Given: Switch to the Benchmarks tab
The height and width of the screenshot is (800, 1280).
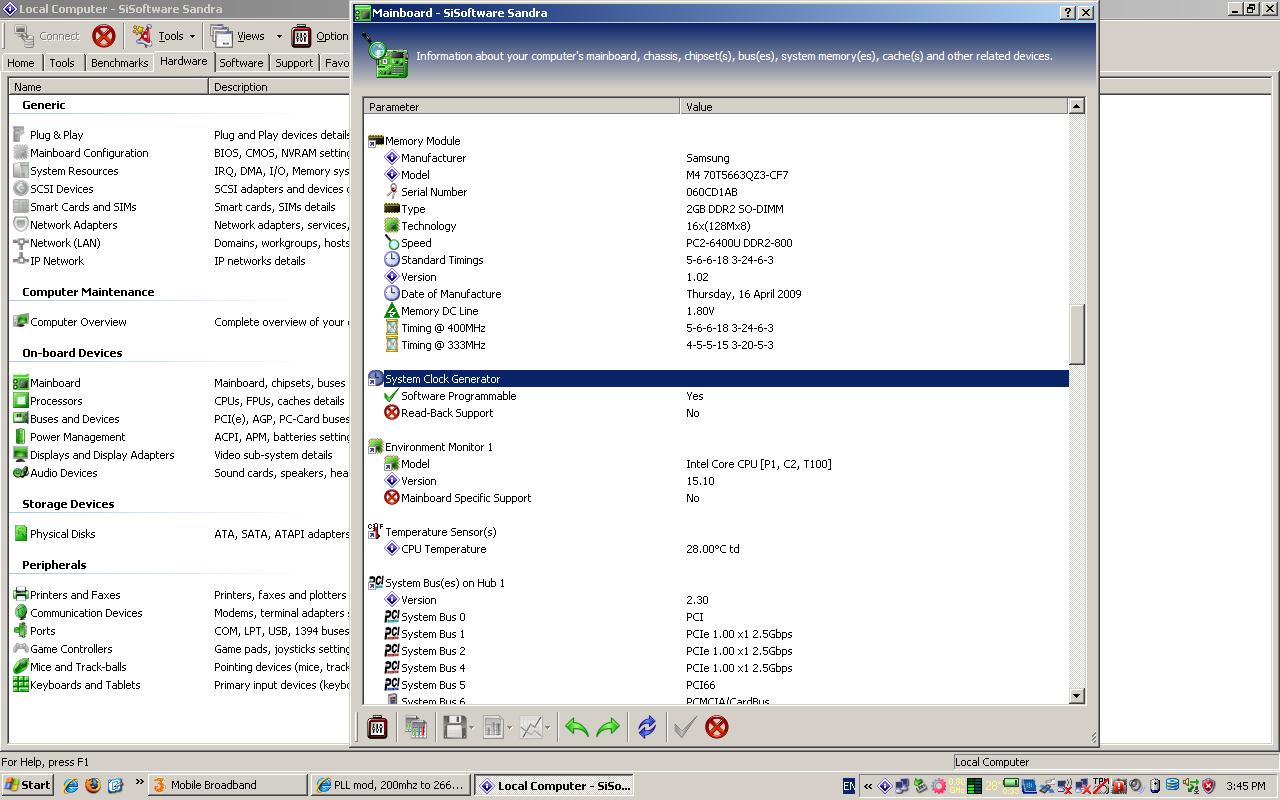Looking at the screenshot, I should tap(120, 62).
